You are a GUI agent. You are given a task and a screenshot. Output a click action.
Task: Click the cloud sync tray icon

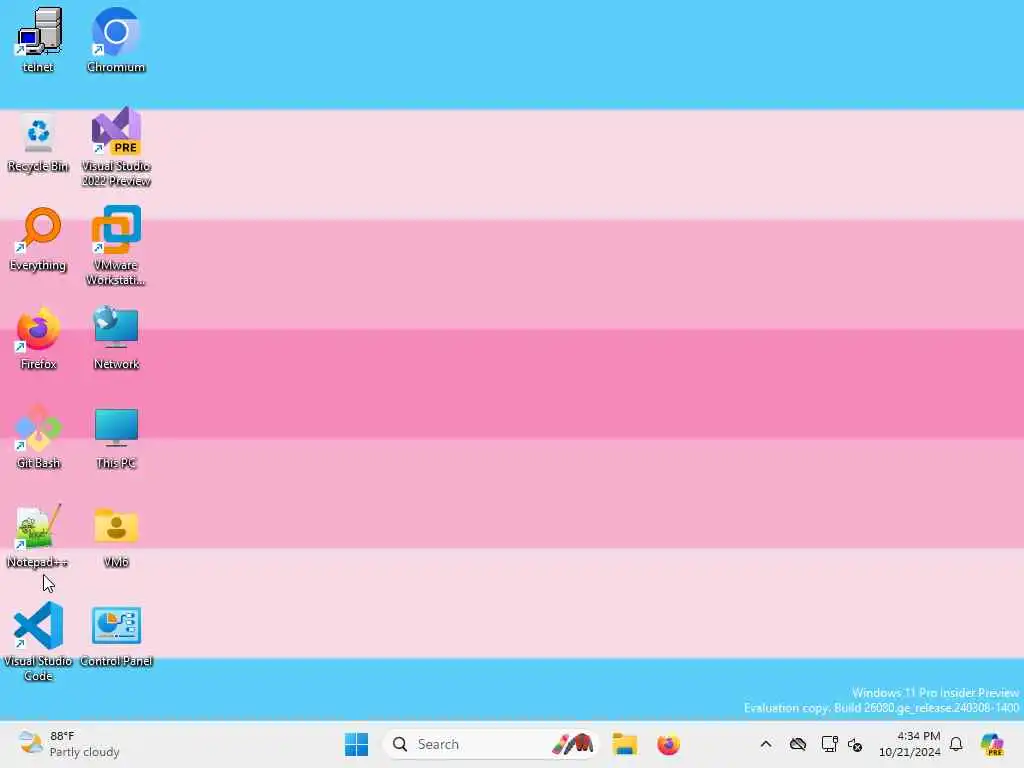tap(797, 744)
